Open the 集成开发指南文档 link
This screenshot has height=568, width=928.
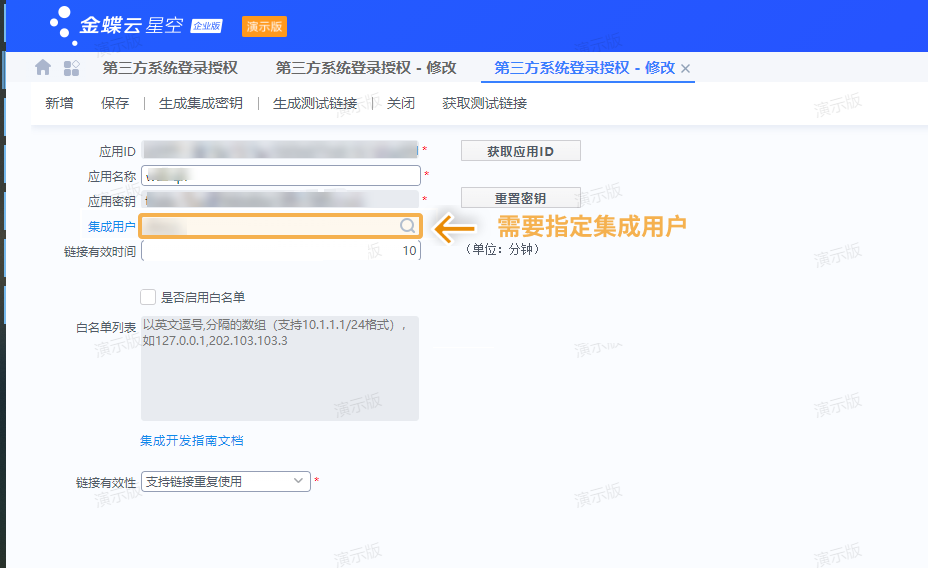click(192, 440)
